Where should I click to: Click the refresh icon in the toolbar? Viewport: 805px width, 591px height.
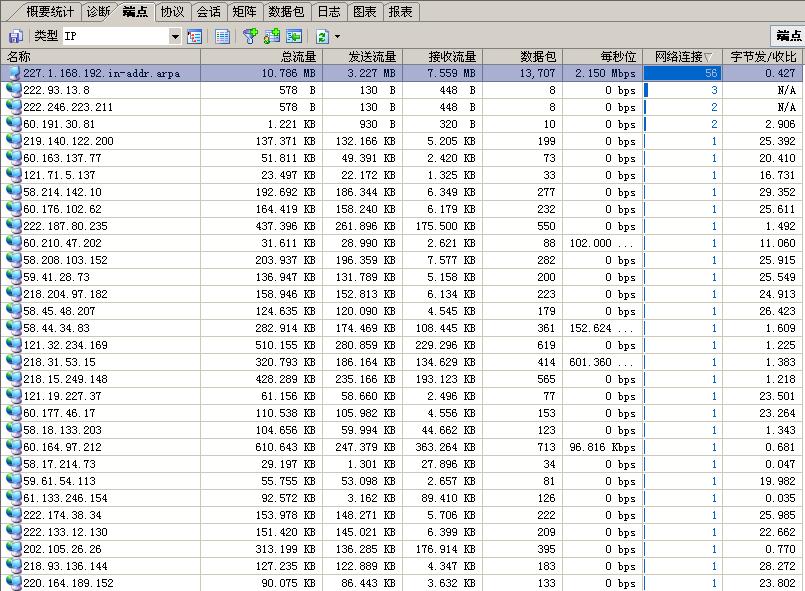coord(323,36)
